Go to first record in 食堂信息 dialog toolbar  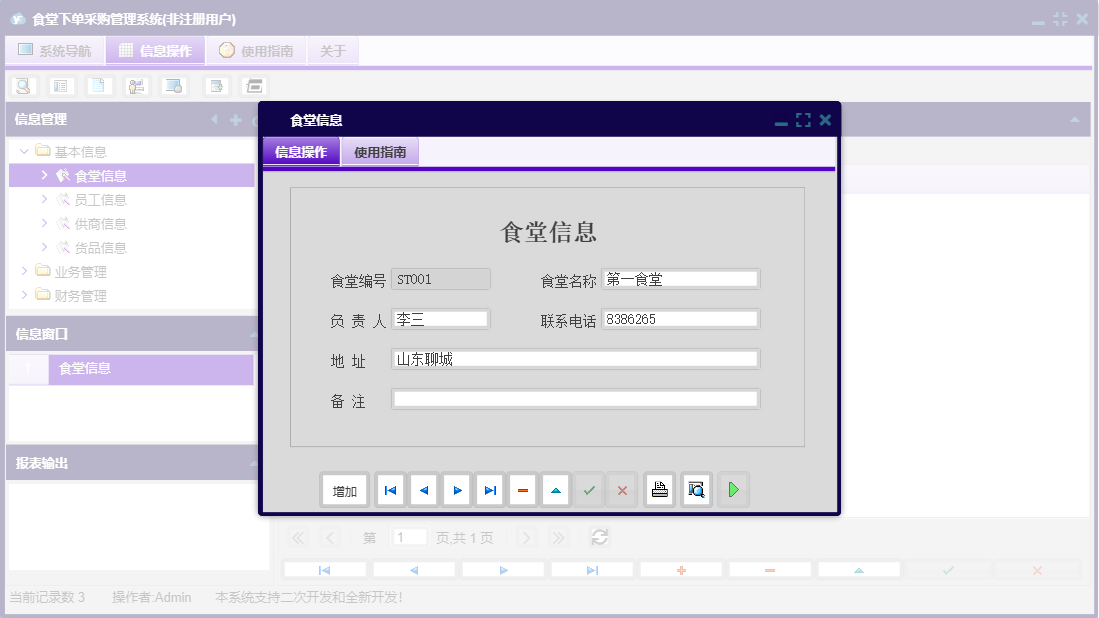click(x=390, y=490)
